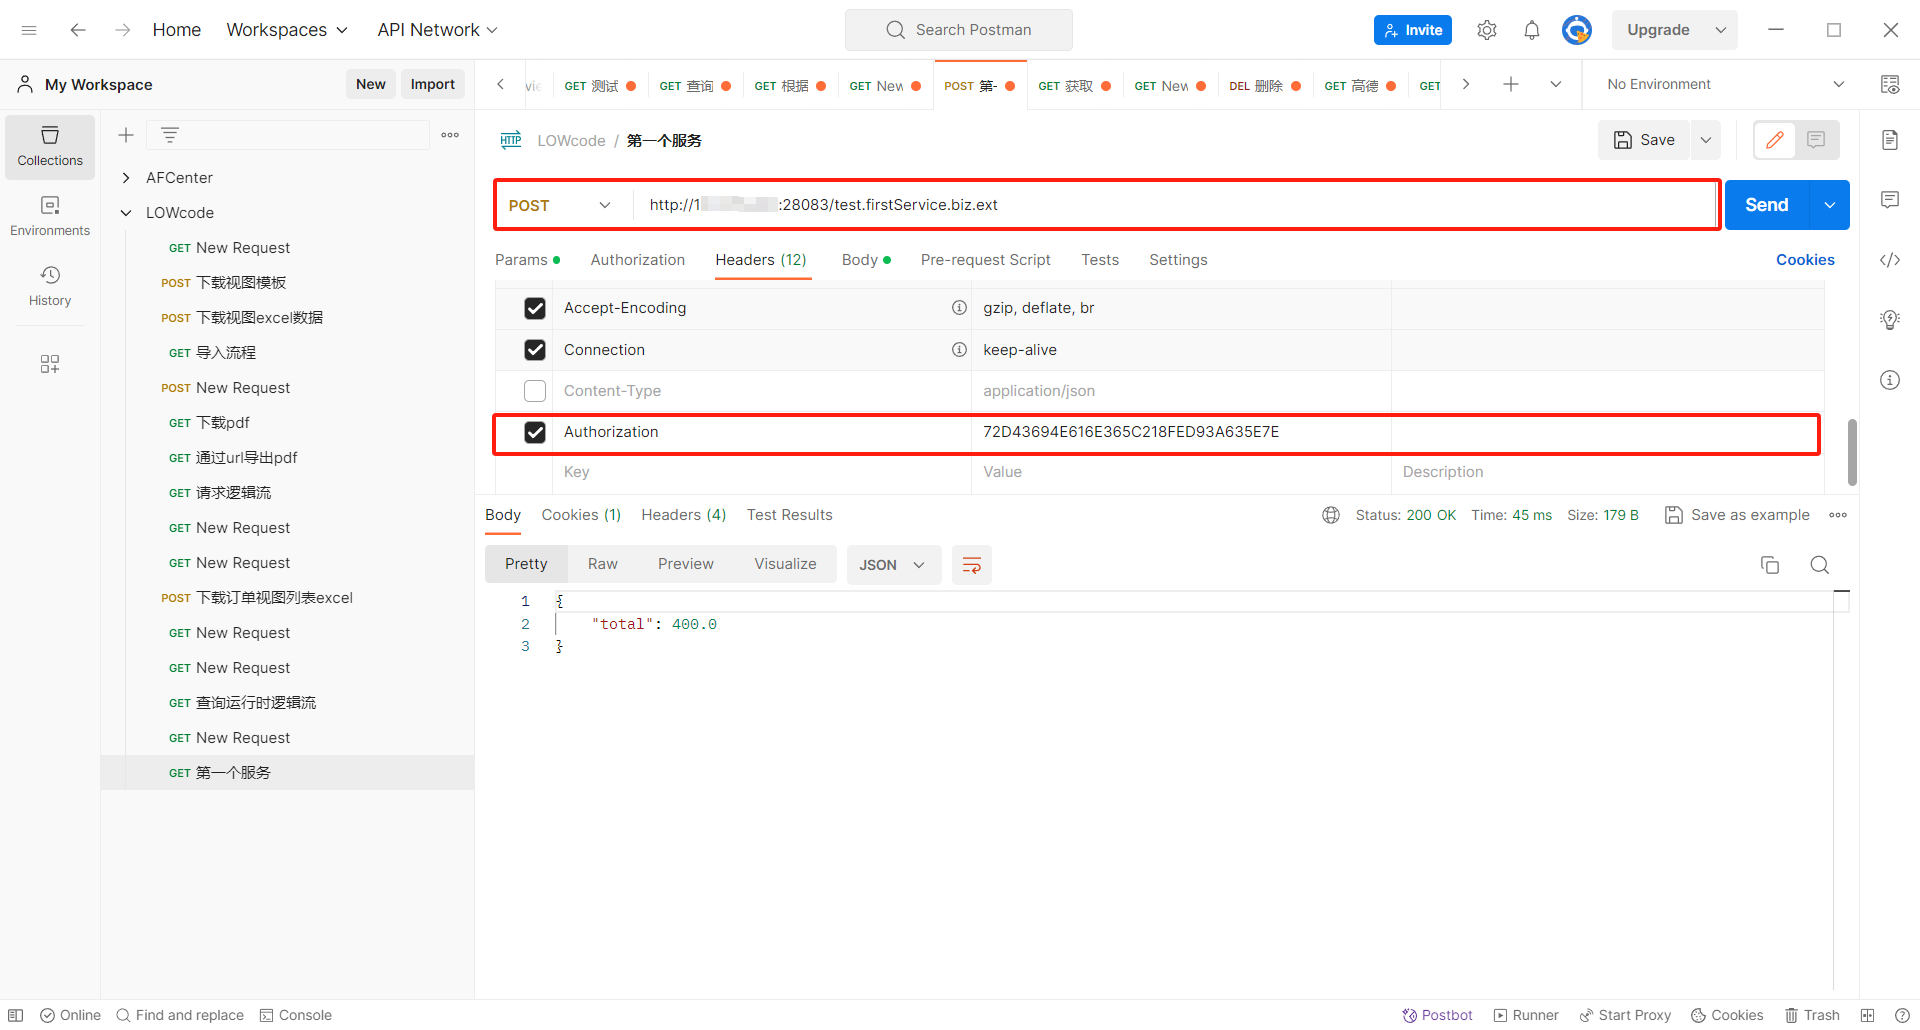Open the notifications bell icon
The height and width of the screenshot is (1030, 1920).
click(1531, 30)
